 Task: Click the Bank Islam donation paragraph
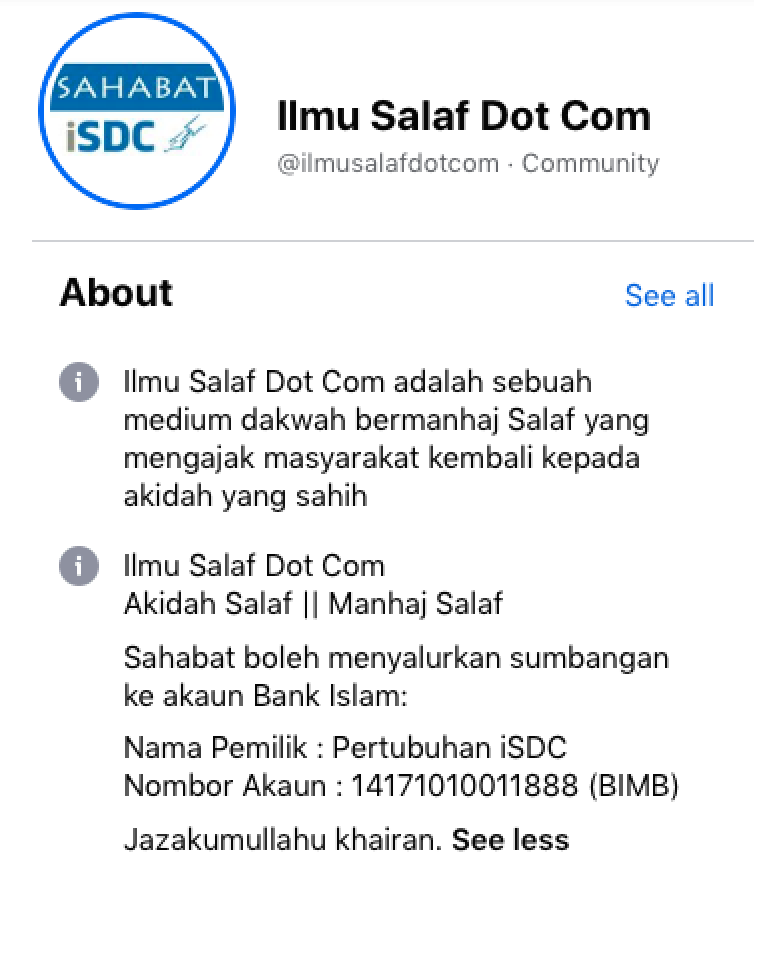396,677
